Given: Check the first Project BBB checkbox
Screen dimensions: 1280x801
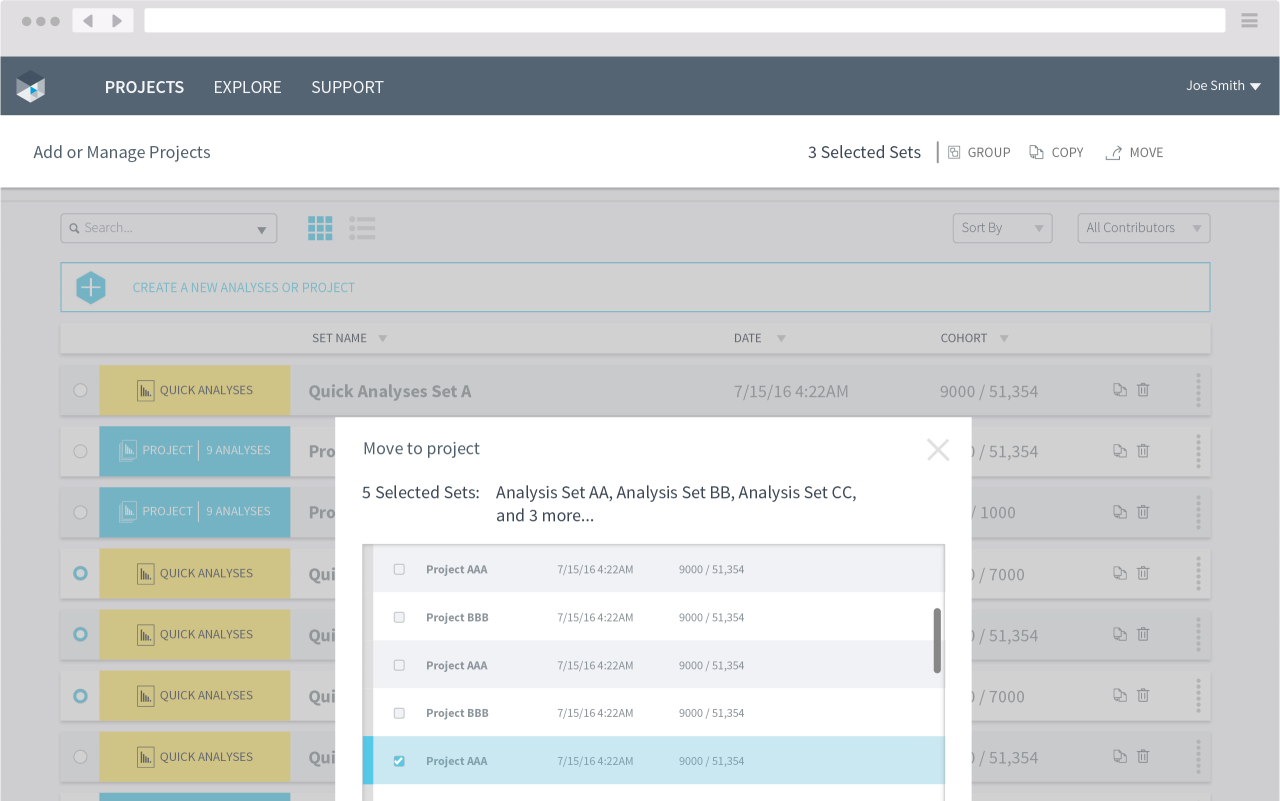Looking at the screenshot, I should pyautogui.click(x=399, y=618).
